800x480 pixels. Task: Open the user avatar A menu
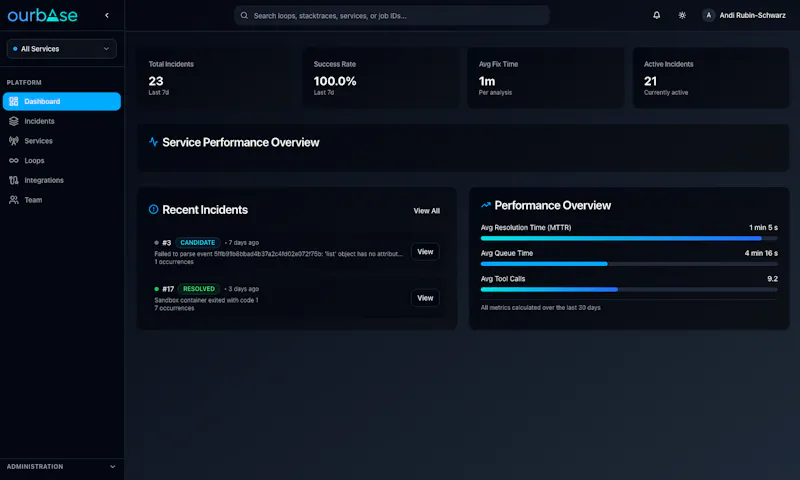tap(709, 15)
